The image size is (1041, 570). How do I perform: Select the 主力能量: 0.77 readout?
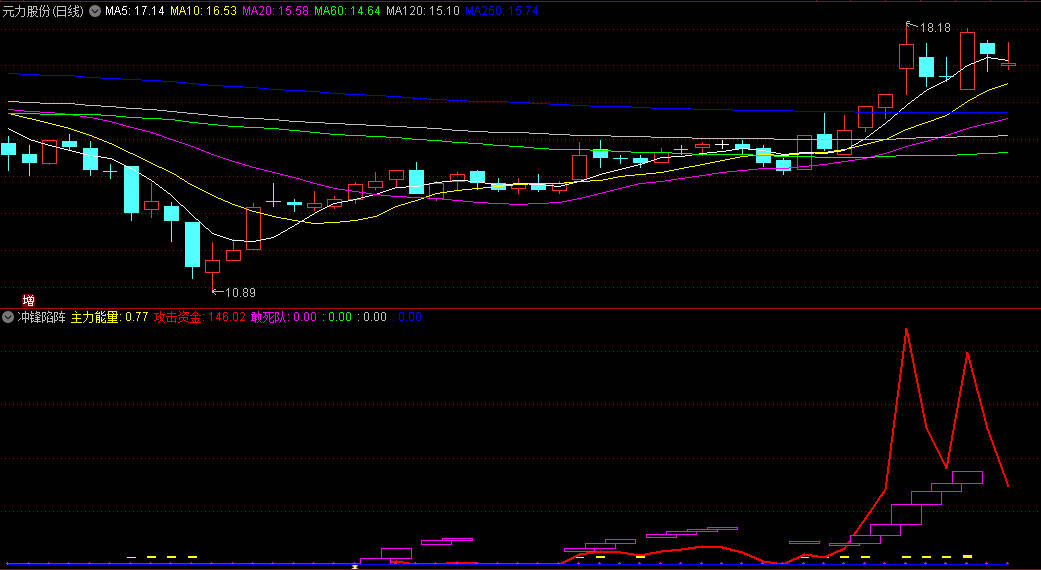[110, 317]
